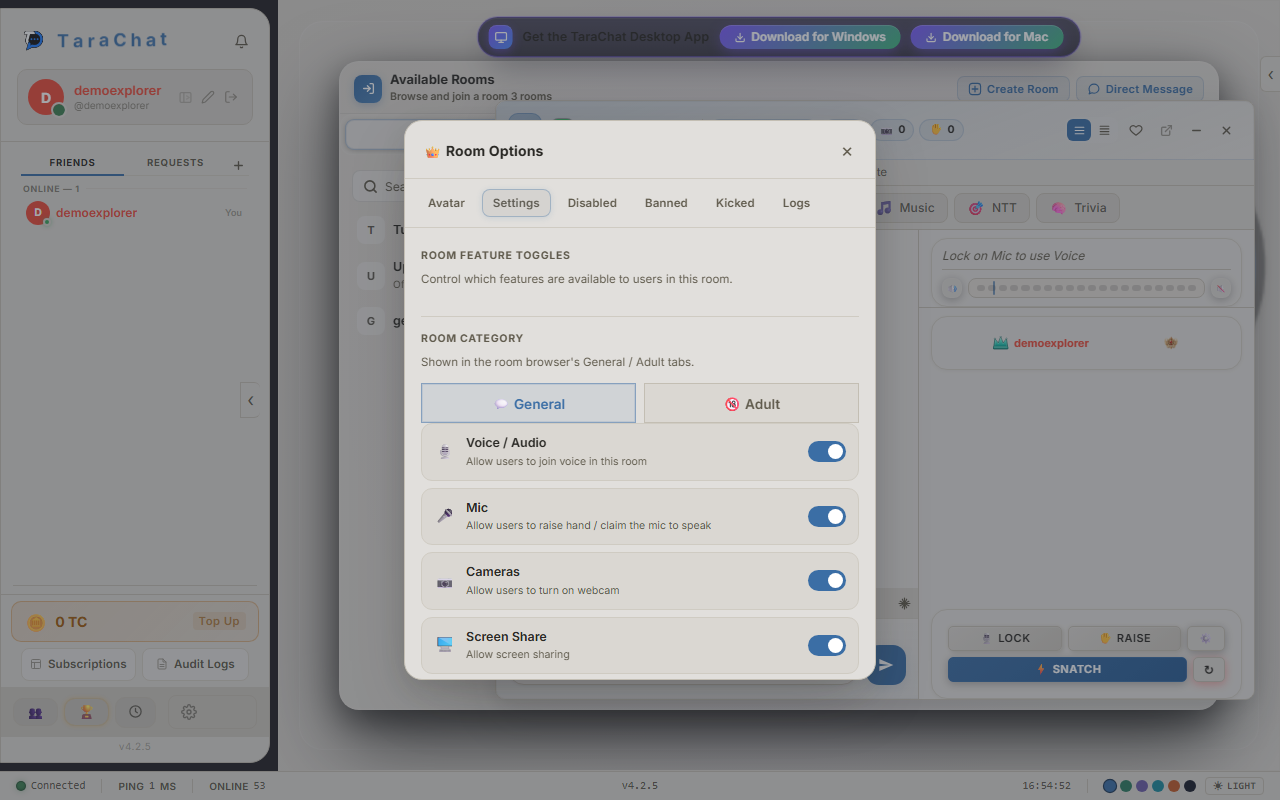
Task: Click the muted mic icon in voice panel
Action: pos(1220,288)
